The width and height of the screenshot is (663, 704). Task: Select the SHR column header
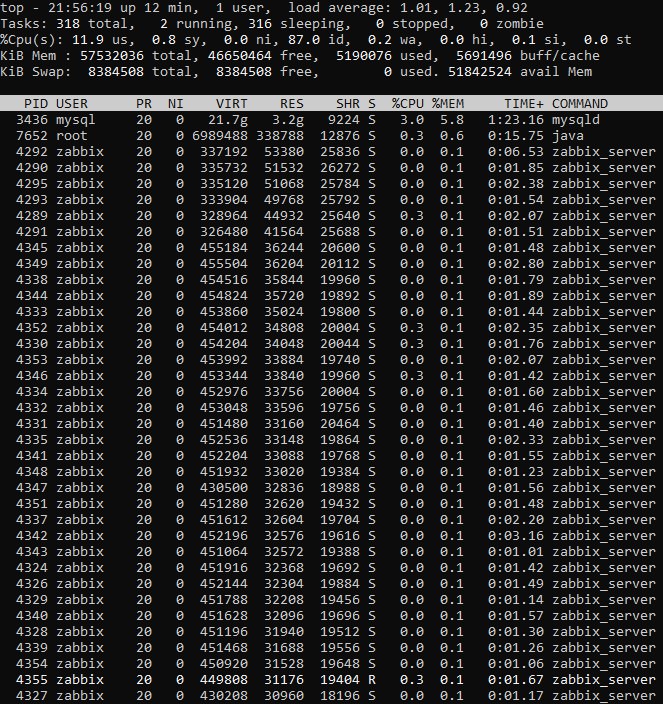348,104
